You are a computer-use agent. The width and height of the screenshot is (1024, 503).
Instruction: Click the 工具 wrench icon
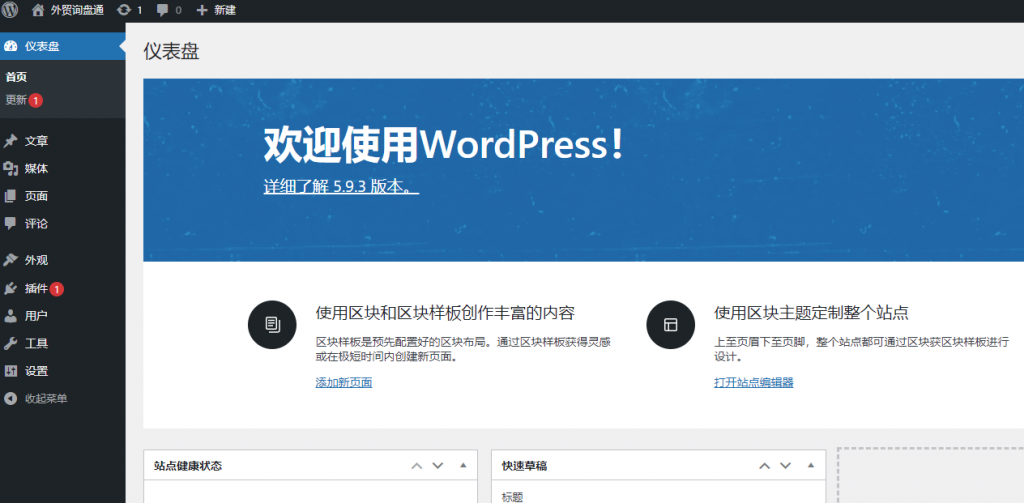(10, 344)
